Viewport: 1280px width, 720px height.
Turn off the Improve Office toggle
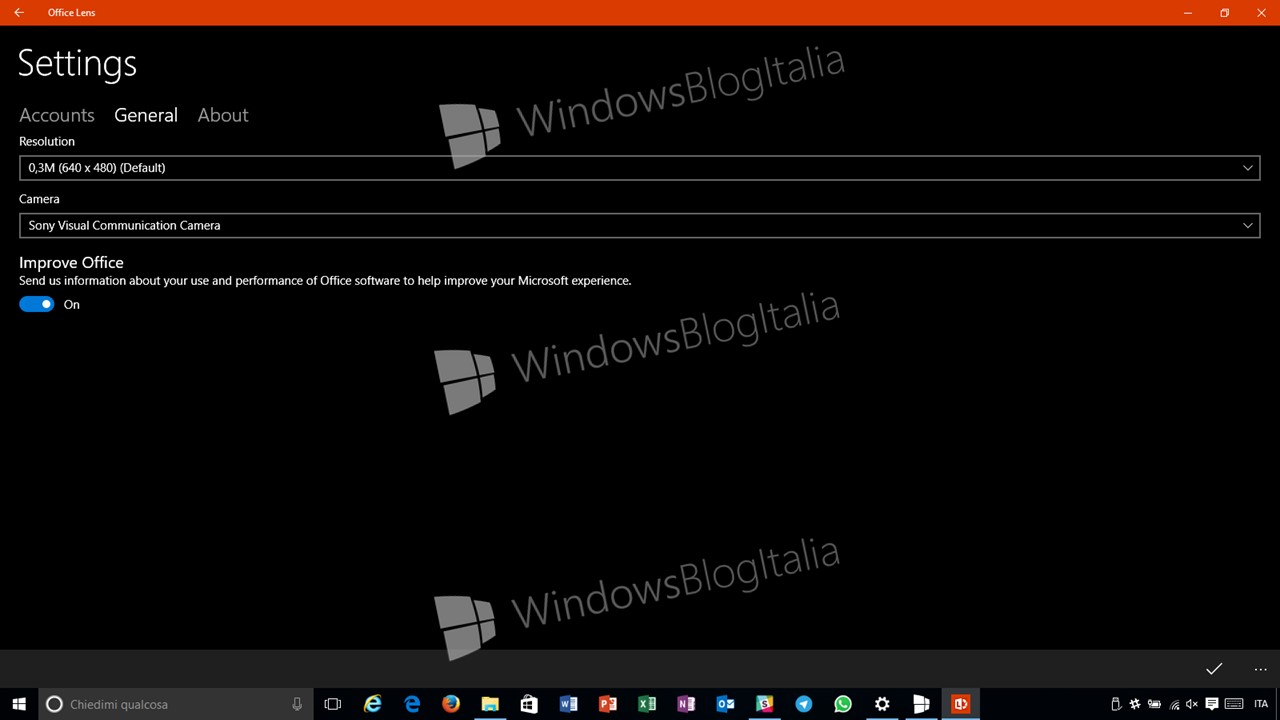(x=37, y=304)
